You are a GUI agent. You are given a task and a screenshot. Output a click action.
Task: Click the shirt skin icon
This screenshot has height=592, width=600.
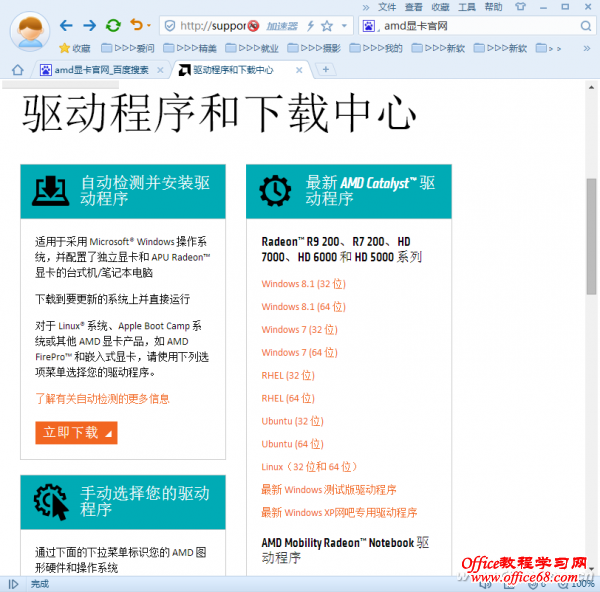(x=520, y=7)
